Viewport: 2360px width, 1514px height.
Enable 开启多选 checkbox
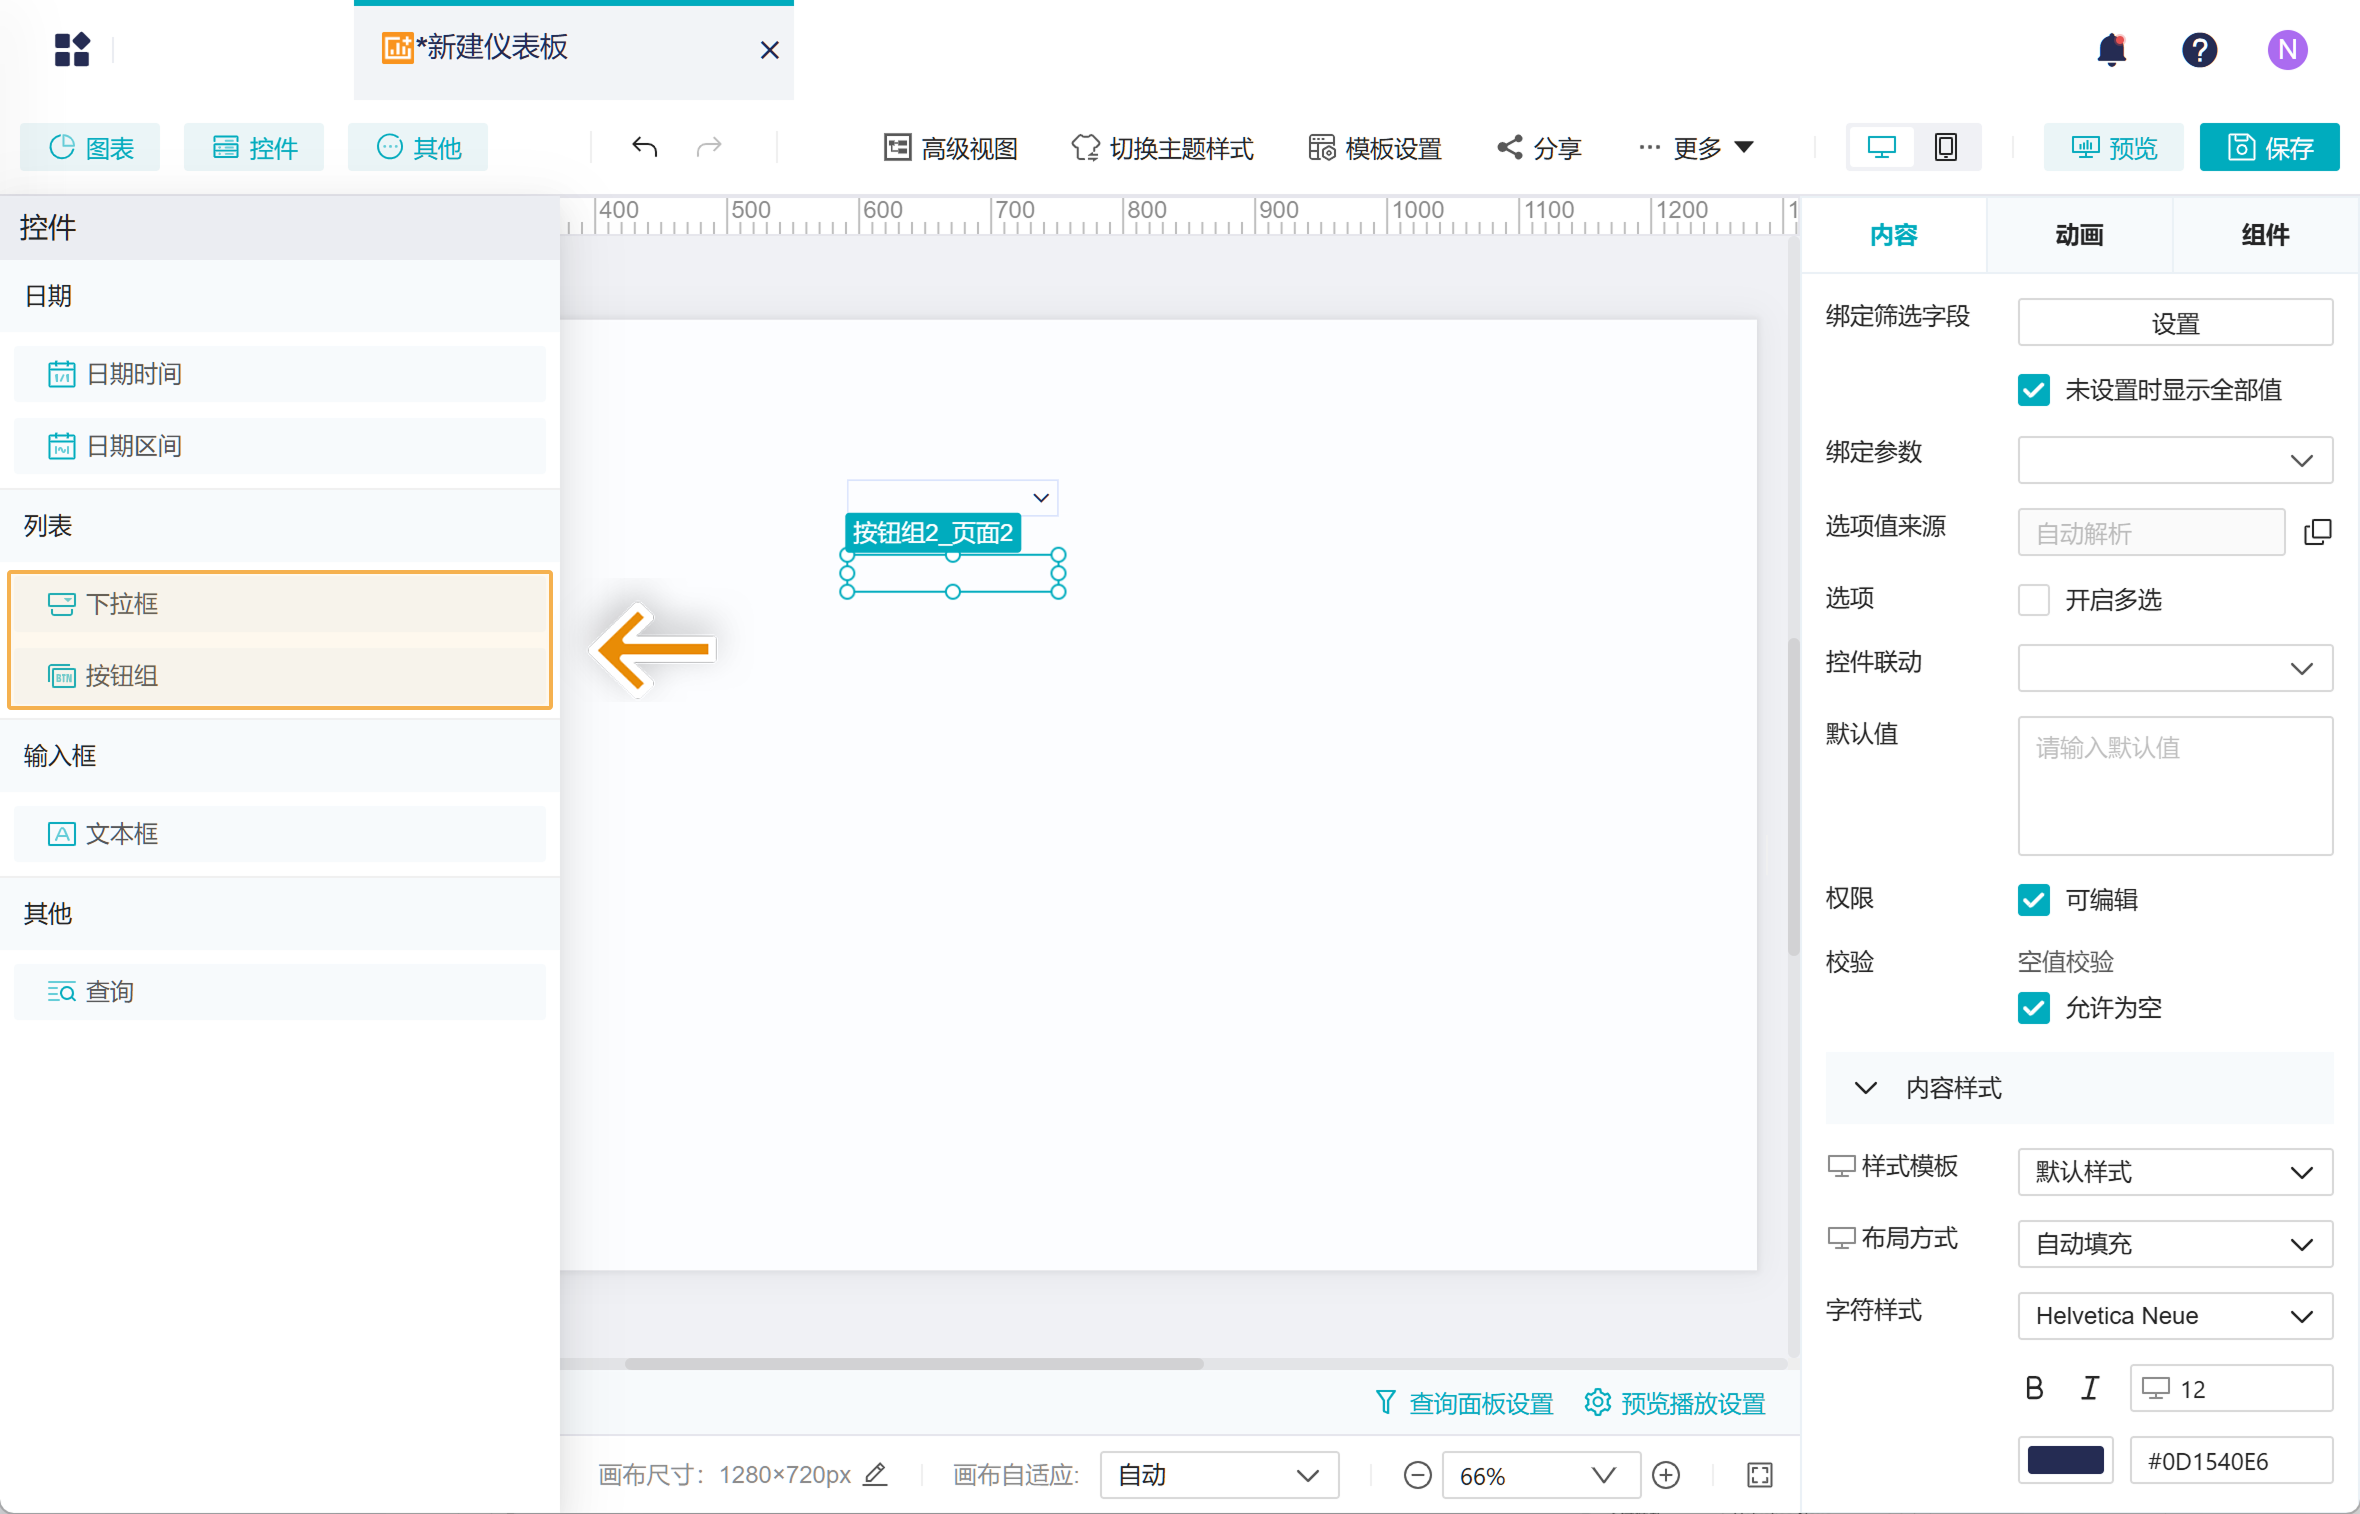pos(2034,600)
